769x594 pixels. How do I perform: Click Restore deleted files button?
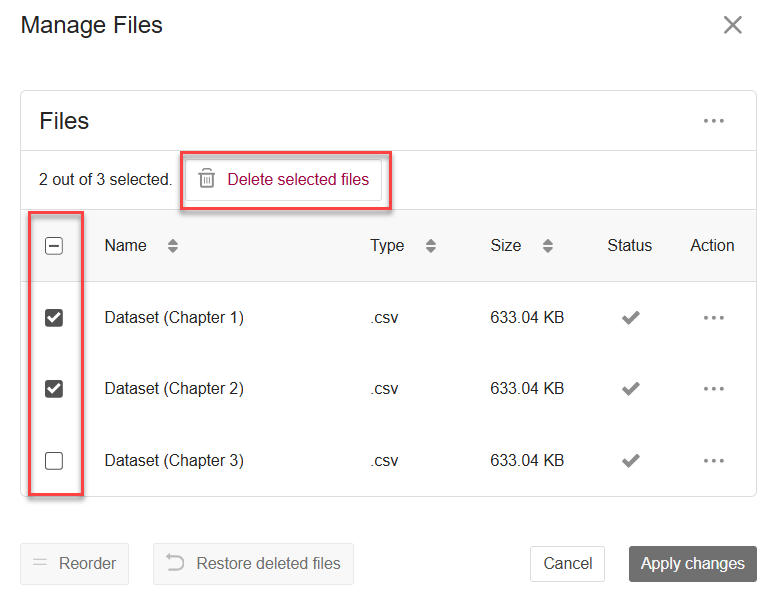253,563
